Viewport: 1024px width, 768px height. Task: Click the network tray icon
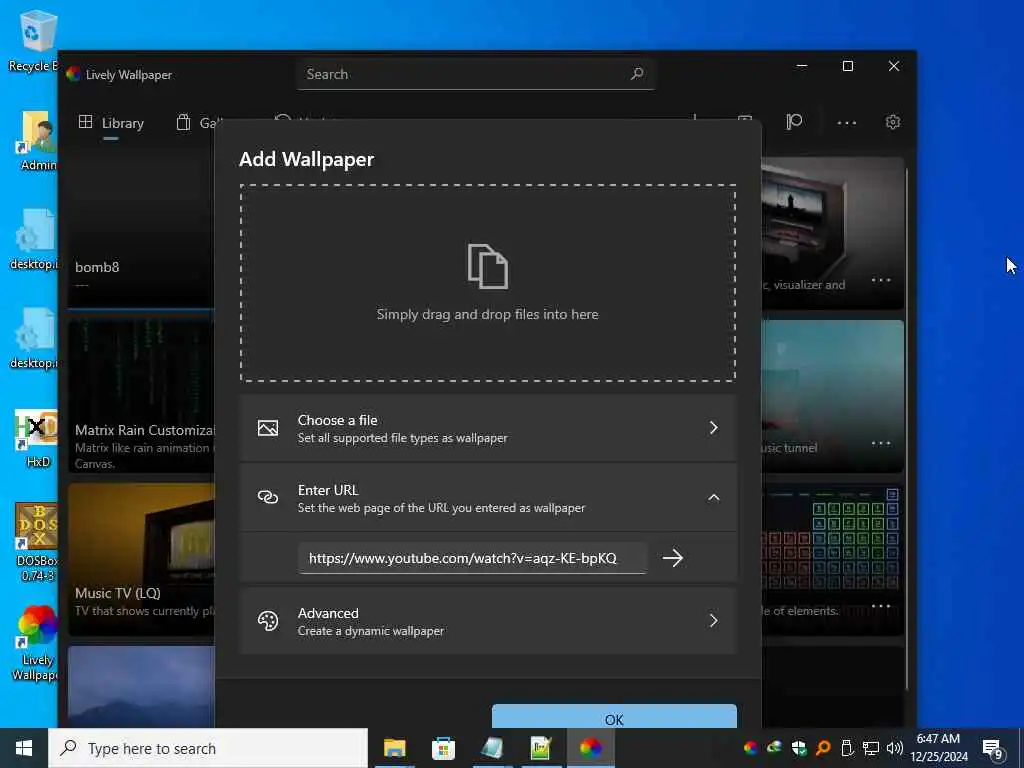(x=871, y=748)
